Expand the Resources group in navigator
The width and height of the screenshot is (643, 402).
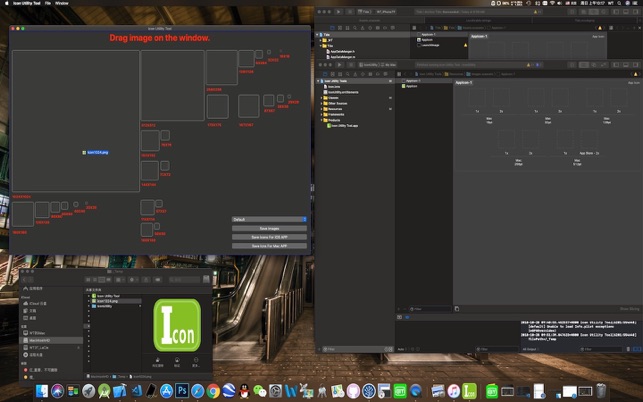[322, 109]
